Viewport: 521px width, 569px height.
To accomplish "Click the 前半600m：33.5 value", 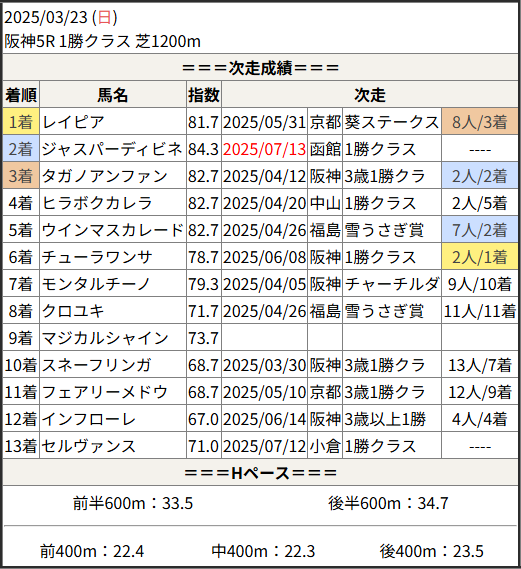I will 133,503.
